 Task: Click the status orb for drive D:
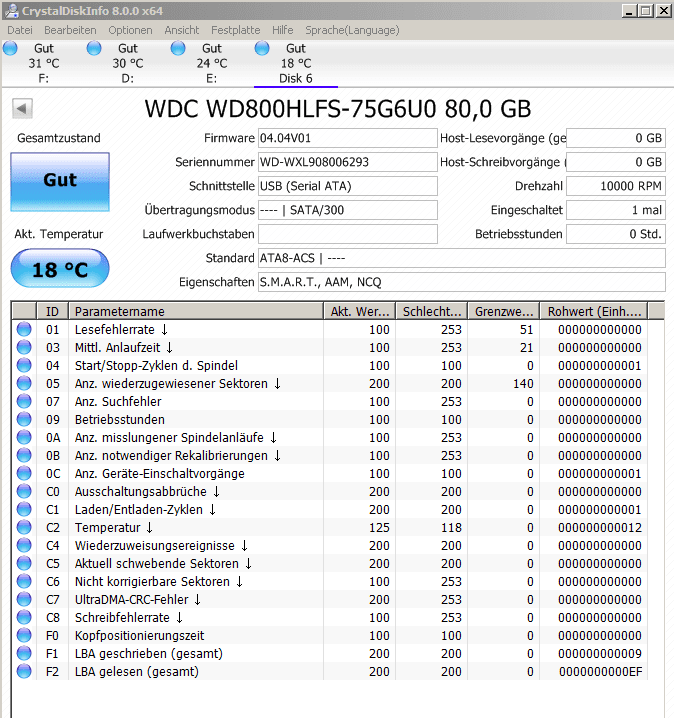pos(94,48)
